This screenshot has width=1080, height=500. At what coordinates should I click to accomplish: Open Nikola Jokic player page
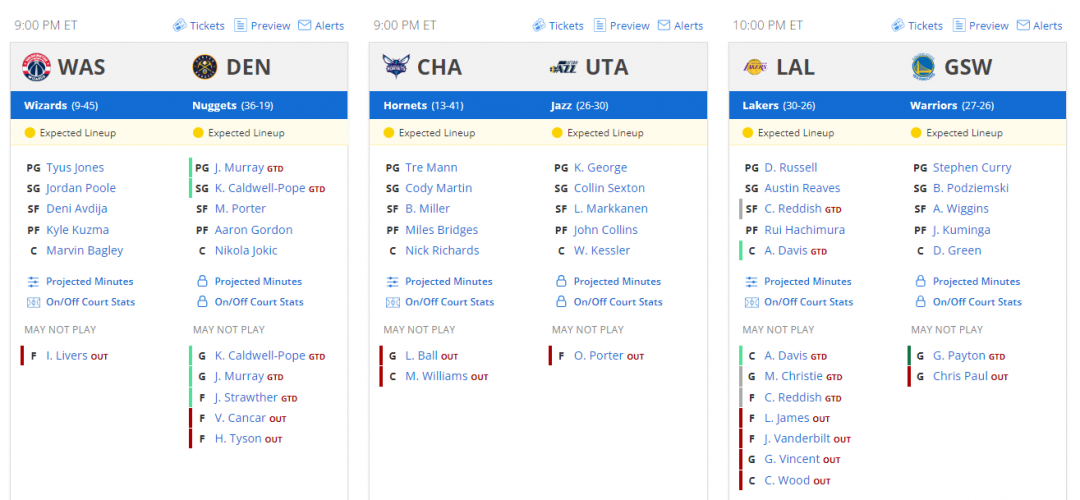tap(246, 251)
